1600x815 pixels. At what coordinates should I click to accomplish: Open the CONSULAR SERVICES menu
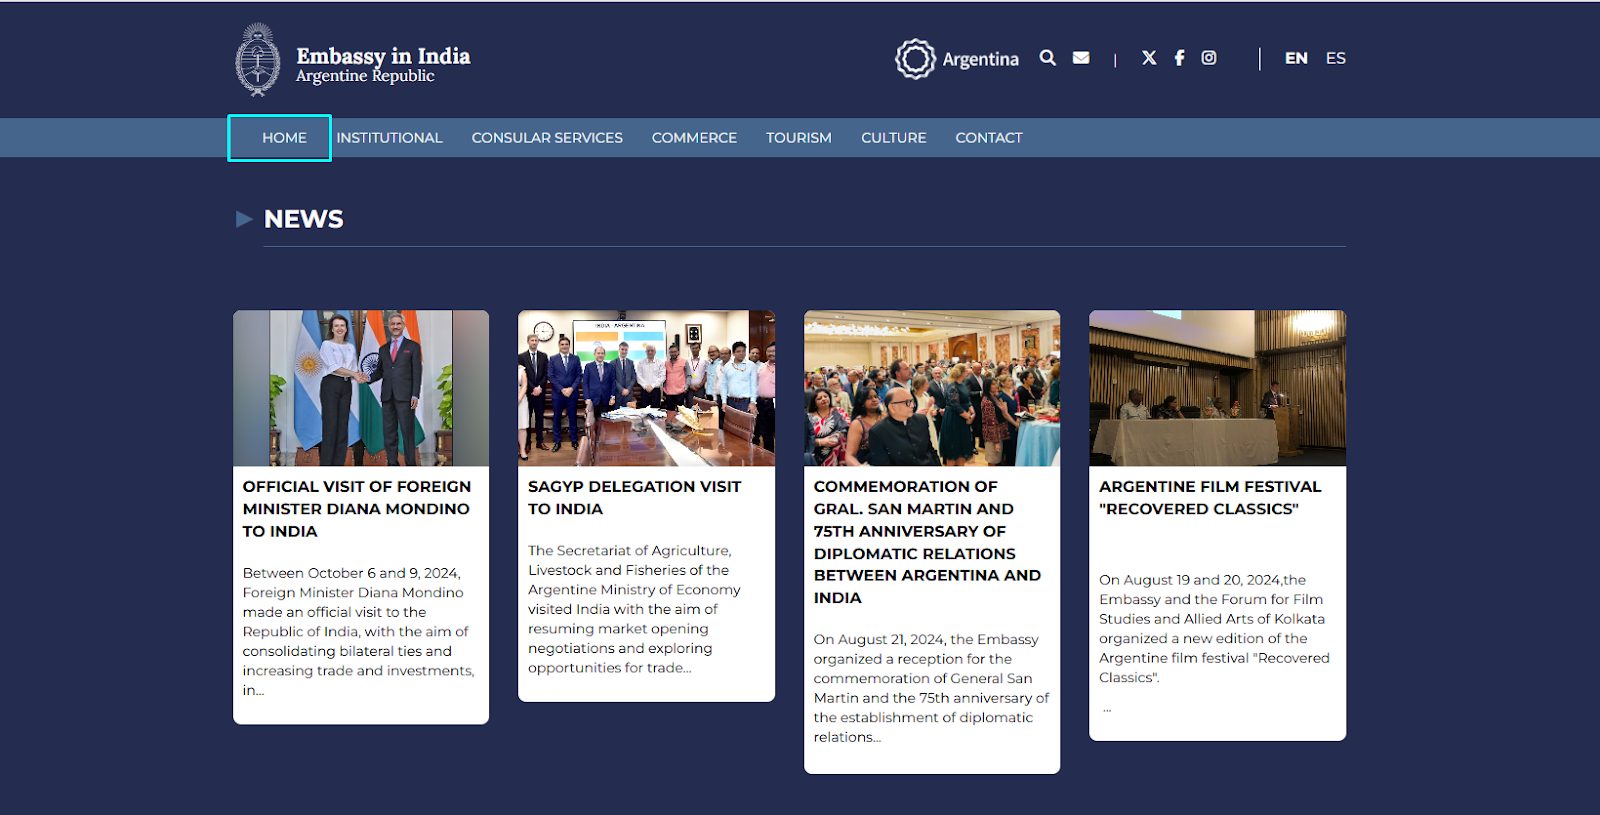[547, 138]
